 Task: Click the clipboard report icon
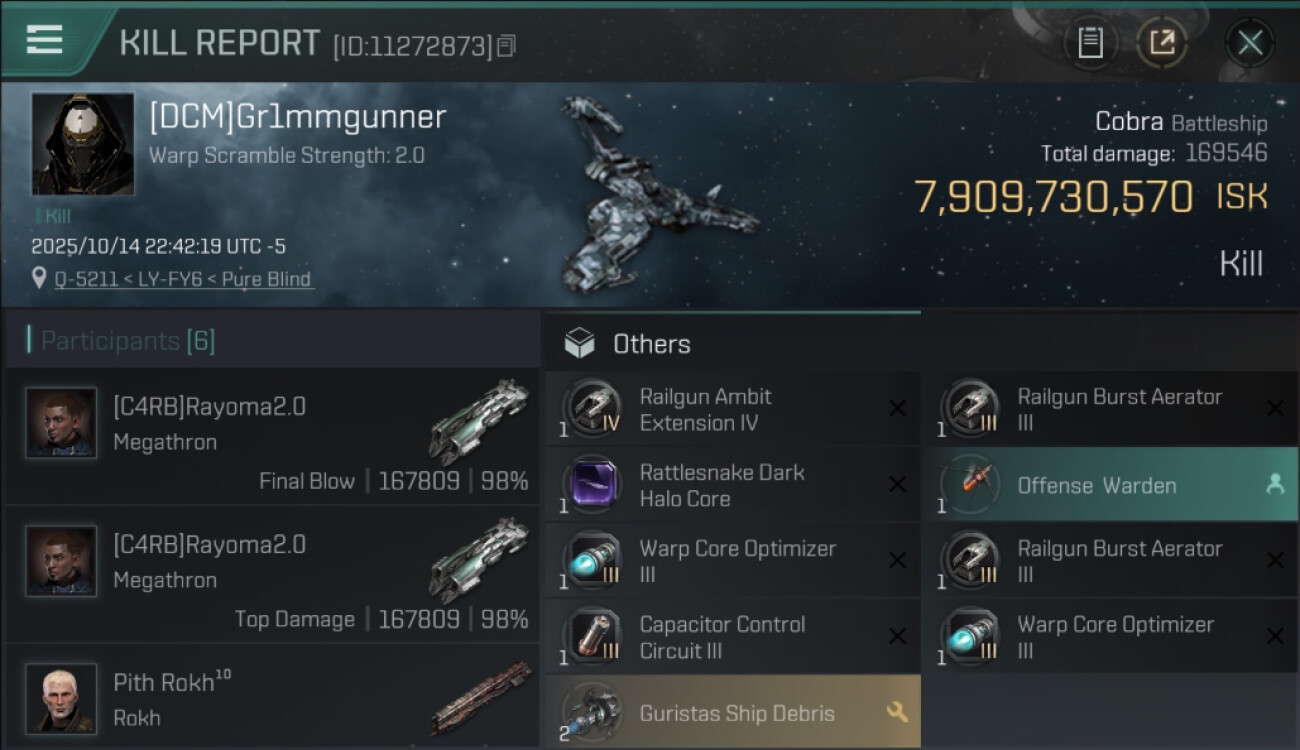1090,42
